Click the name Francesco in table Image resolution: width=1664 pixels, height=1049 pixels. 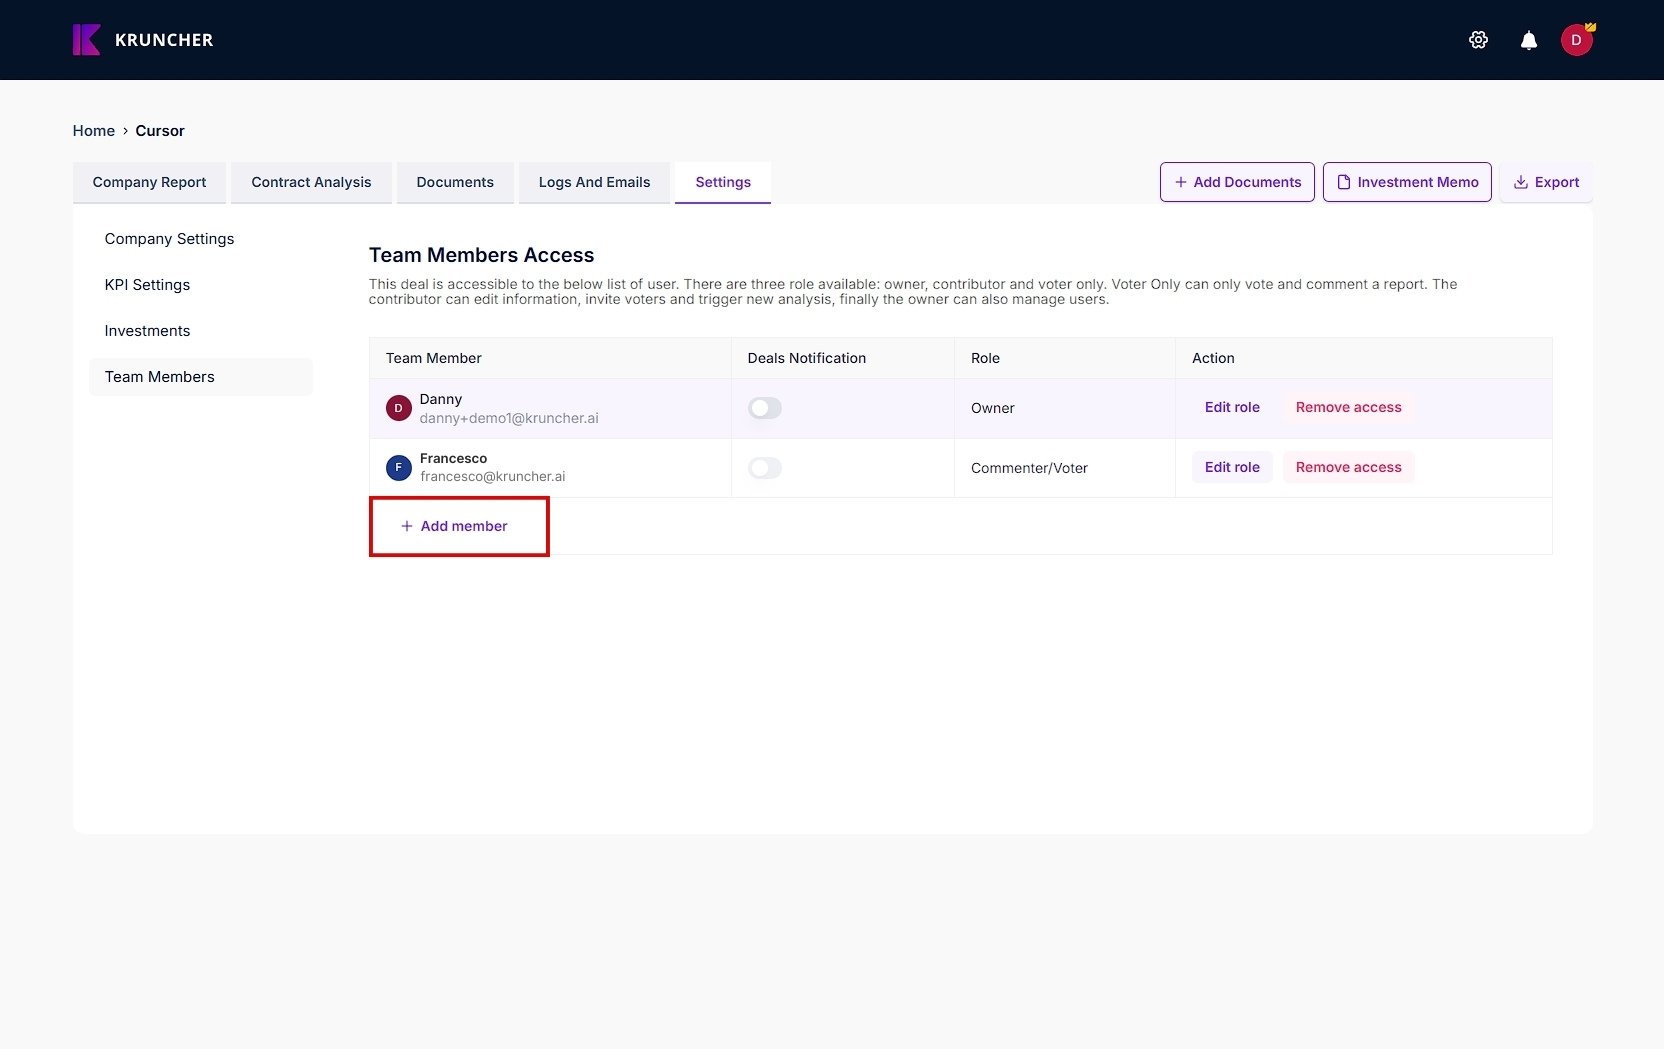point(454,458)
